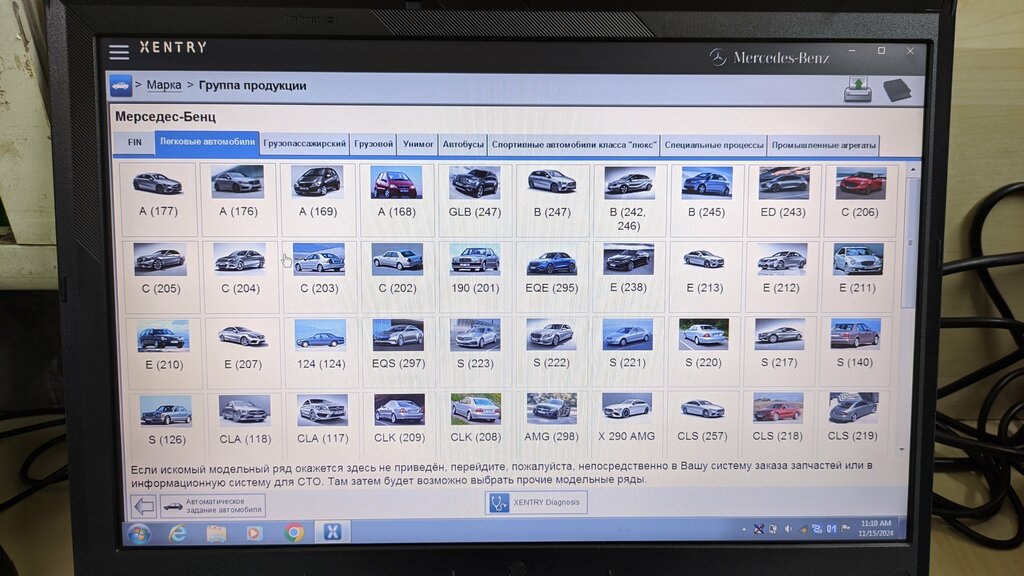The image size is (1024, 576).
Task: Choose the EQS (297) car
Action: click(398, 352)
